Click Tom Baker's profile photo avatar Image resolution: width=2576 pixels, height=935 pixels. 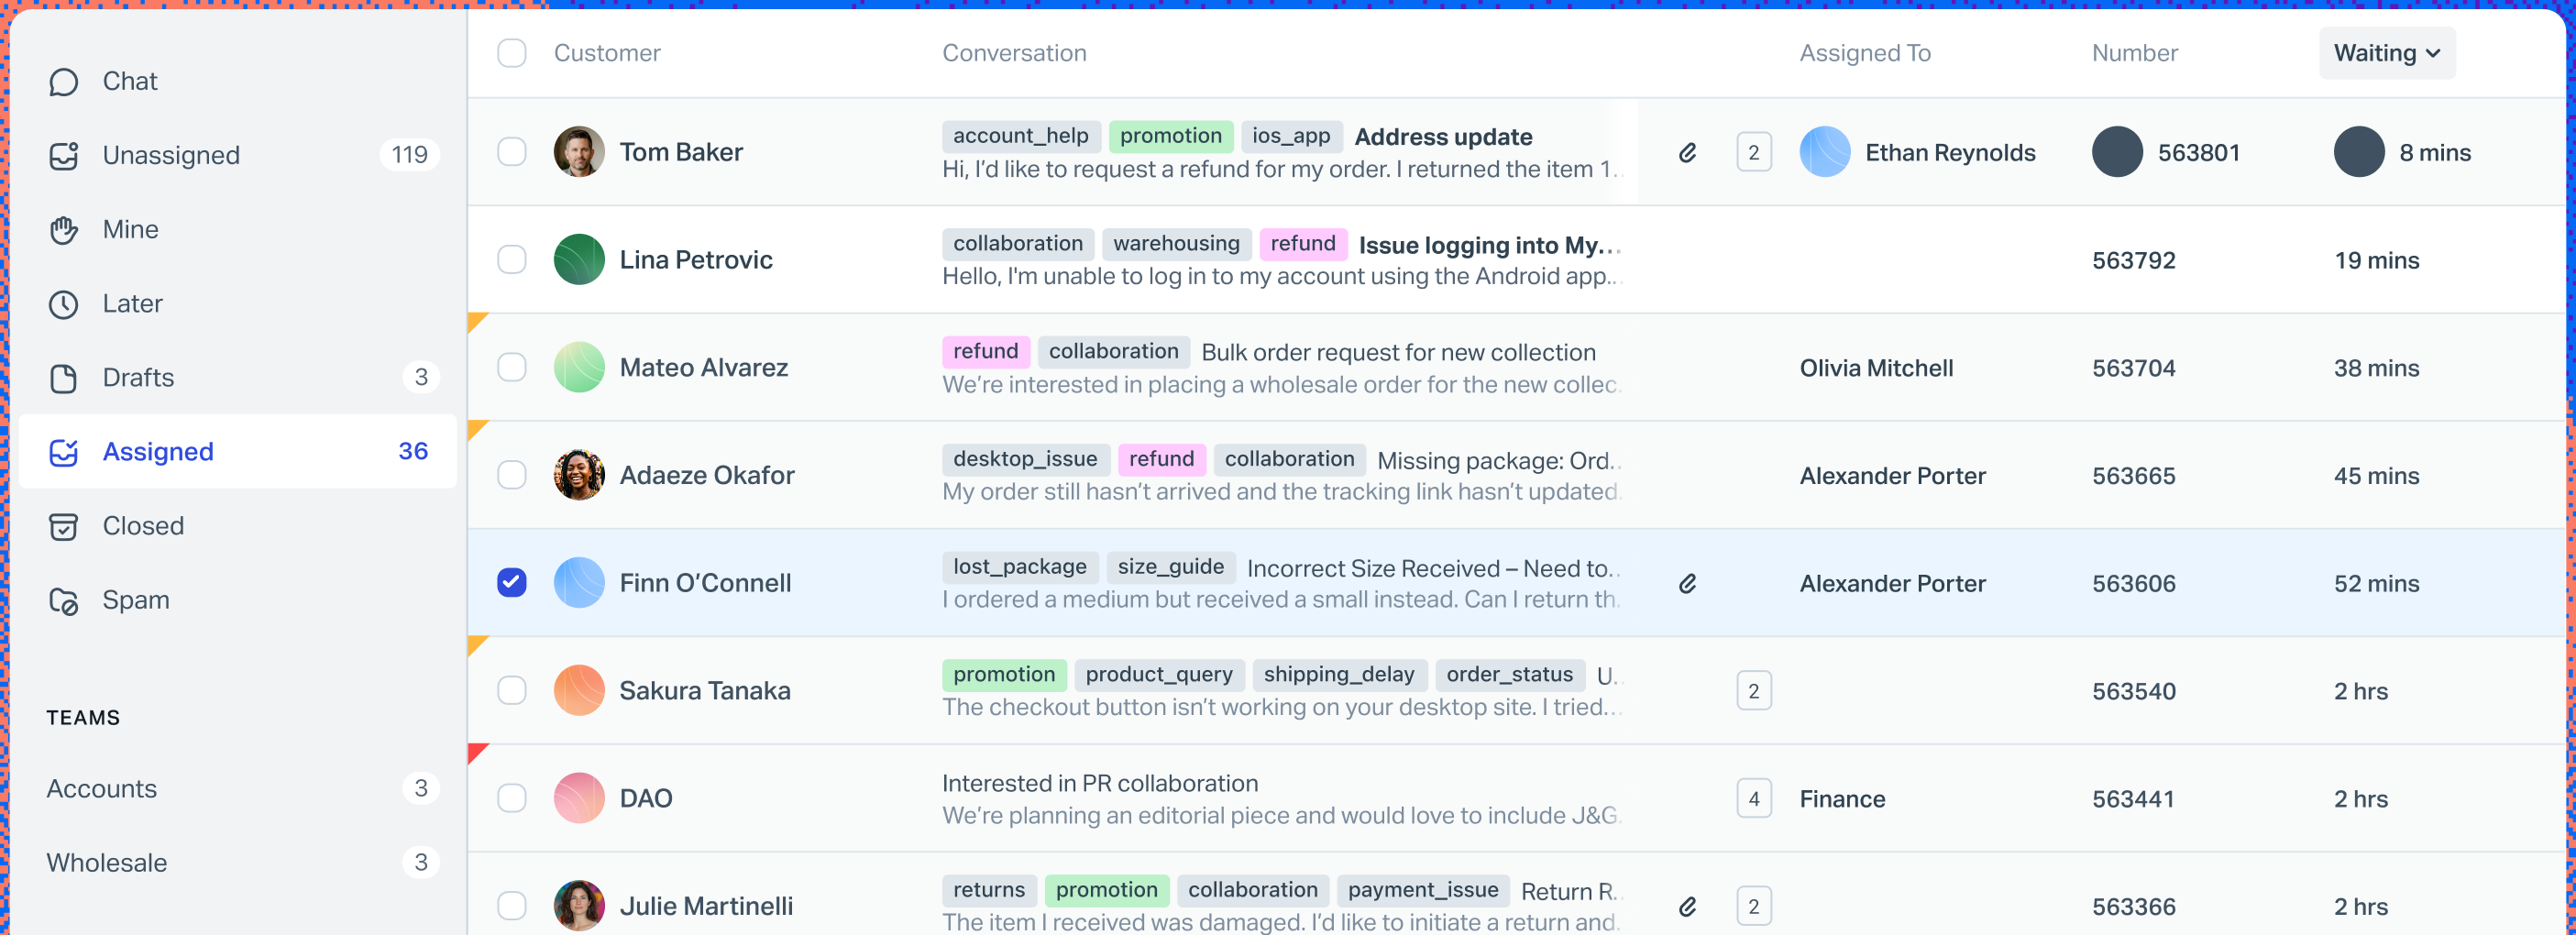[579, 152]
